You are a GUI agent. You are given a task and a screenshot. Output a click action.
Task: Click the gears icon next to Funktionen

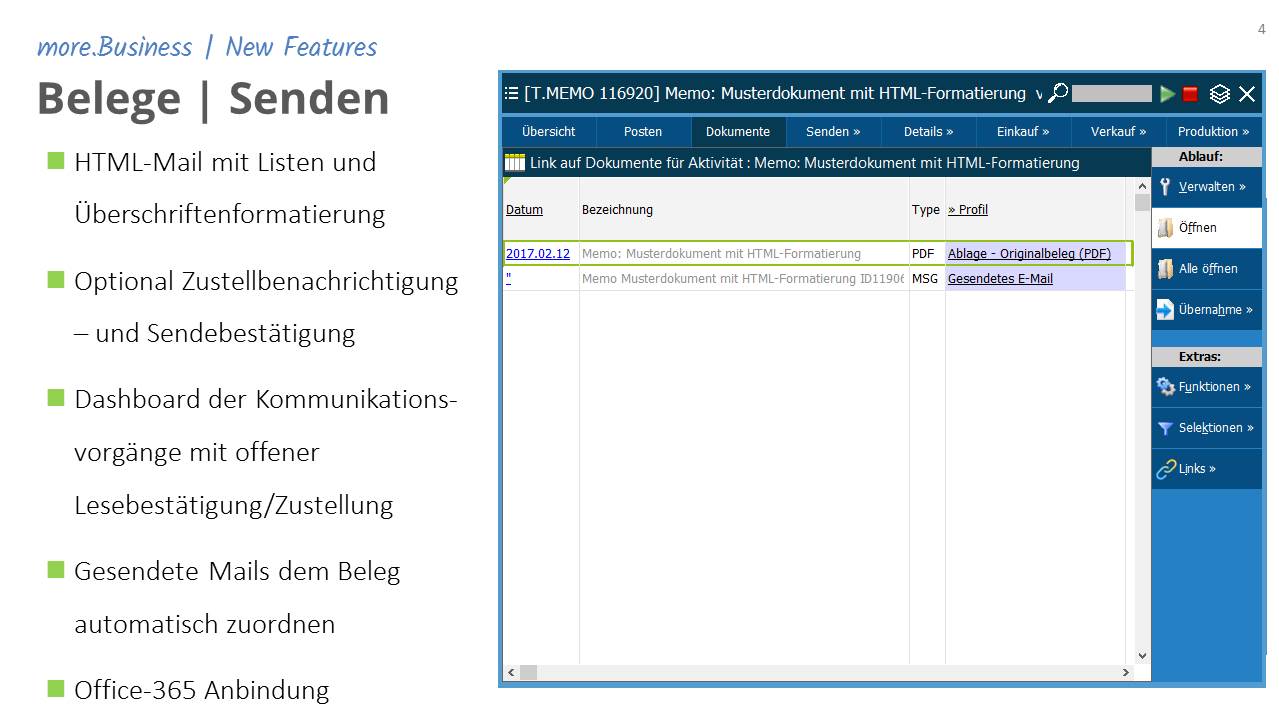pos(1165,387)
